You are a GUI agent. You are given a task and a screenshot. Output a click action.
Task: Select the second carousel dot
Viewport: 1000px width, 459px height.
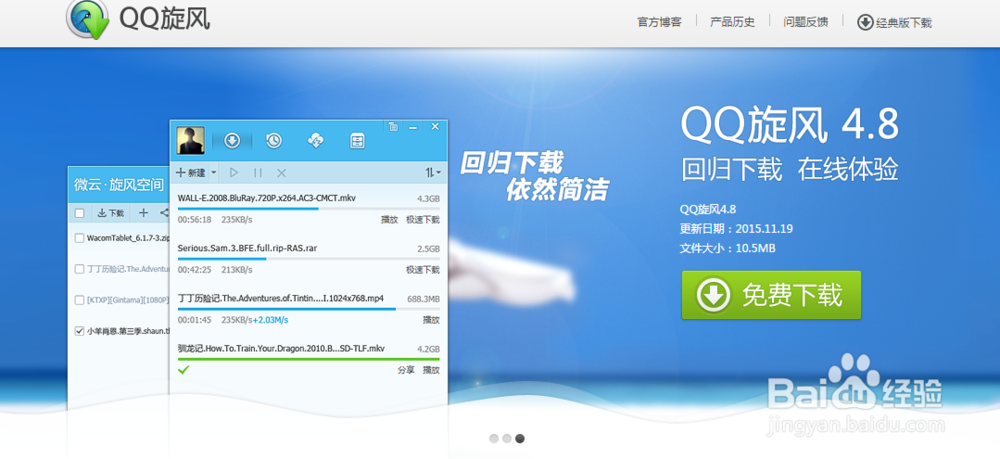click(506, 439)
